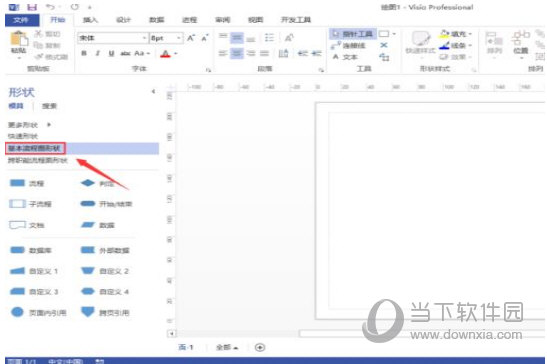Screen dimensions: 547x364
Task: Pick the Custom 4 shape (自定义 4)
Action: pos(105,291)
